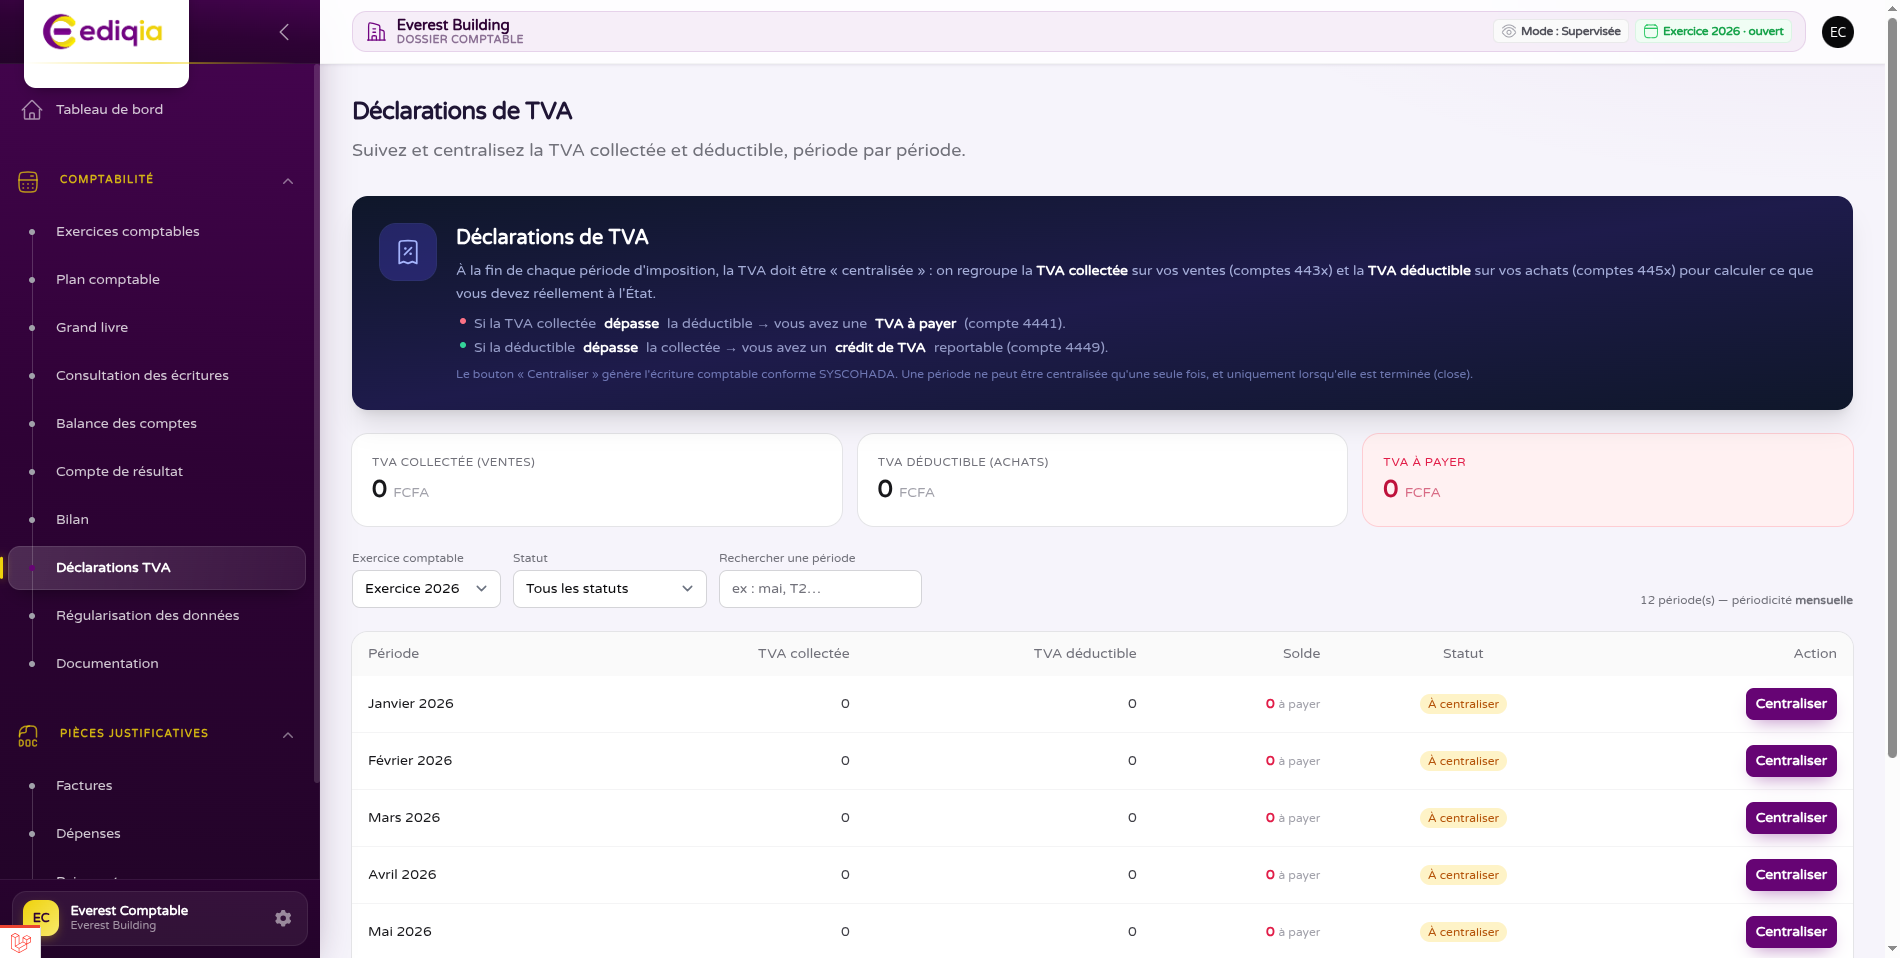
Task: Click the calendar icon in Exercice 2026 badge
Action: (1651, 31)
